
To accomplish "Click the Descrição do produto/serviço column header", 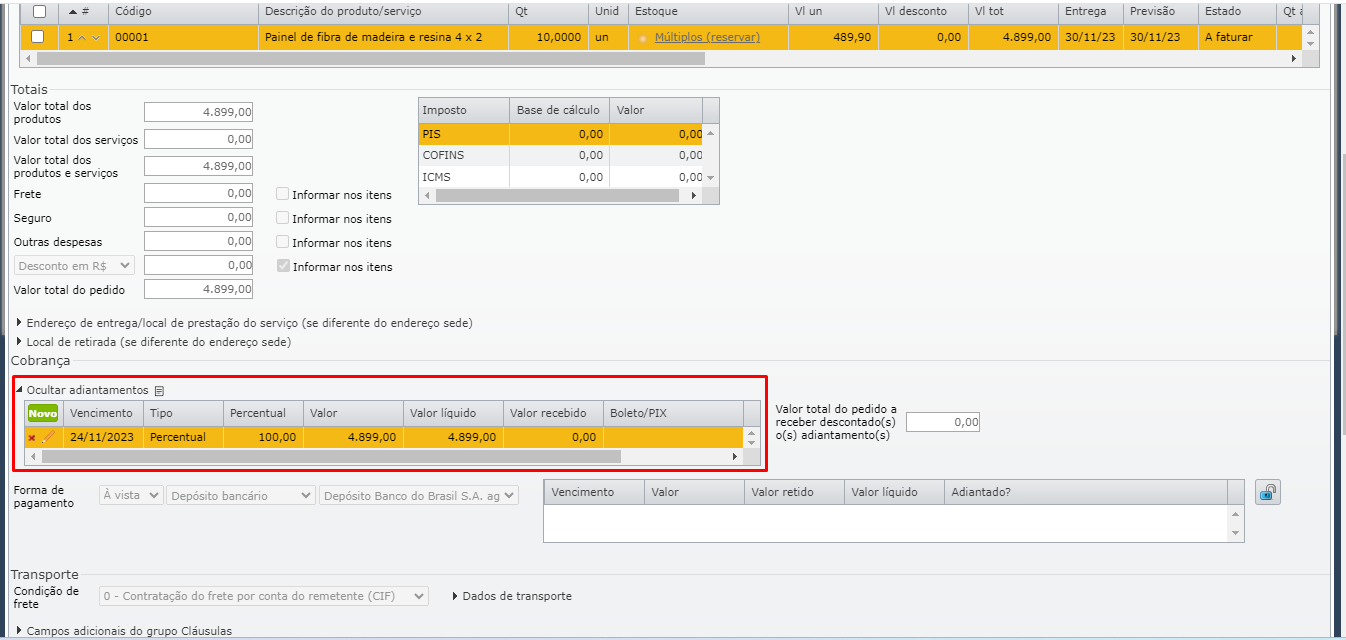I will pos(383,11).
